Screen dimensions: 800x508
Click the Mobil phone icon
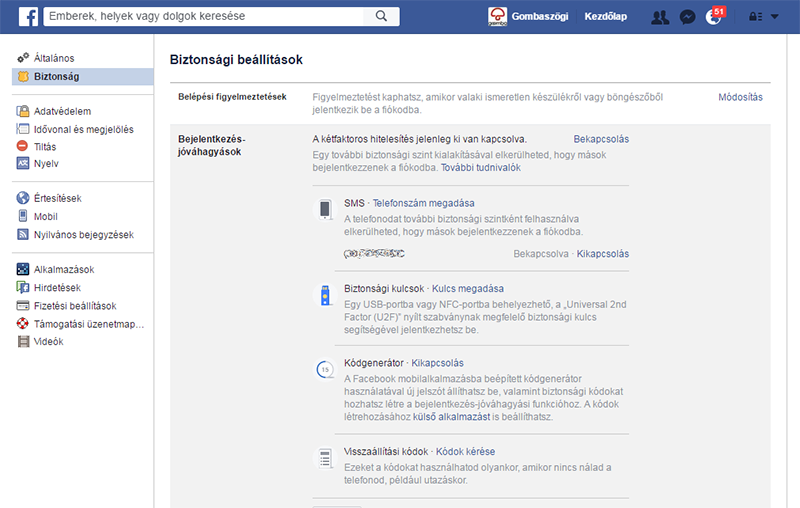tap(23, 216)
